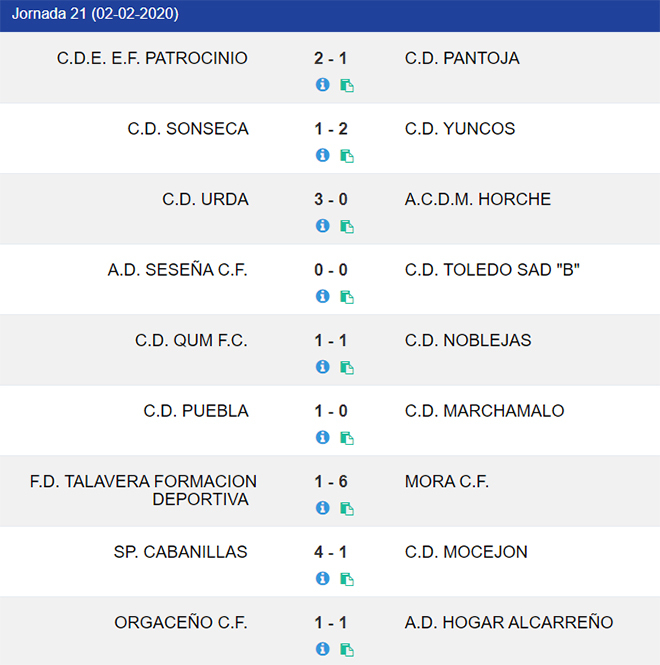Open MORA C.F. team link
The width and height of the screenshot is (660, 665).
click(x=447, y=481)
